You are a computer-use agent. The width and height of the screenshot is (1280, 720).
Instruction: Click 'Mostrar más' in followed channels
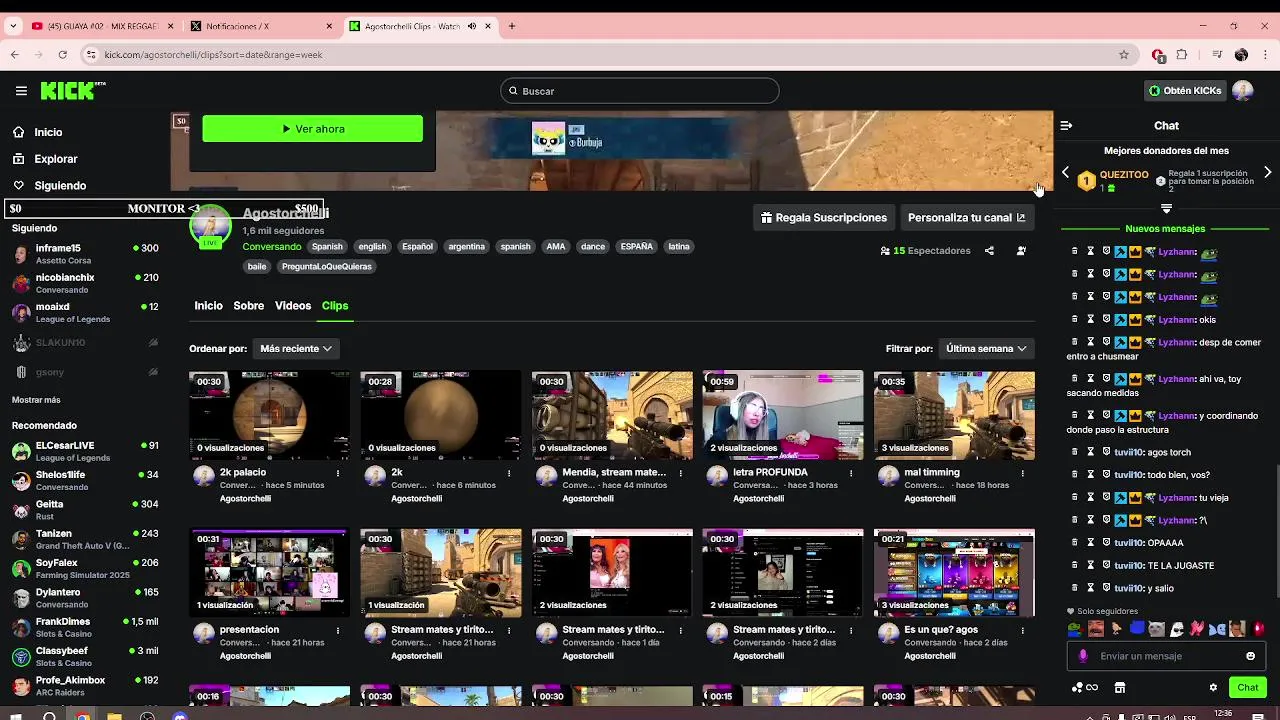coord(36,400)
